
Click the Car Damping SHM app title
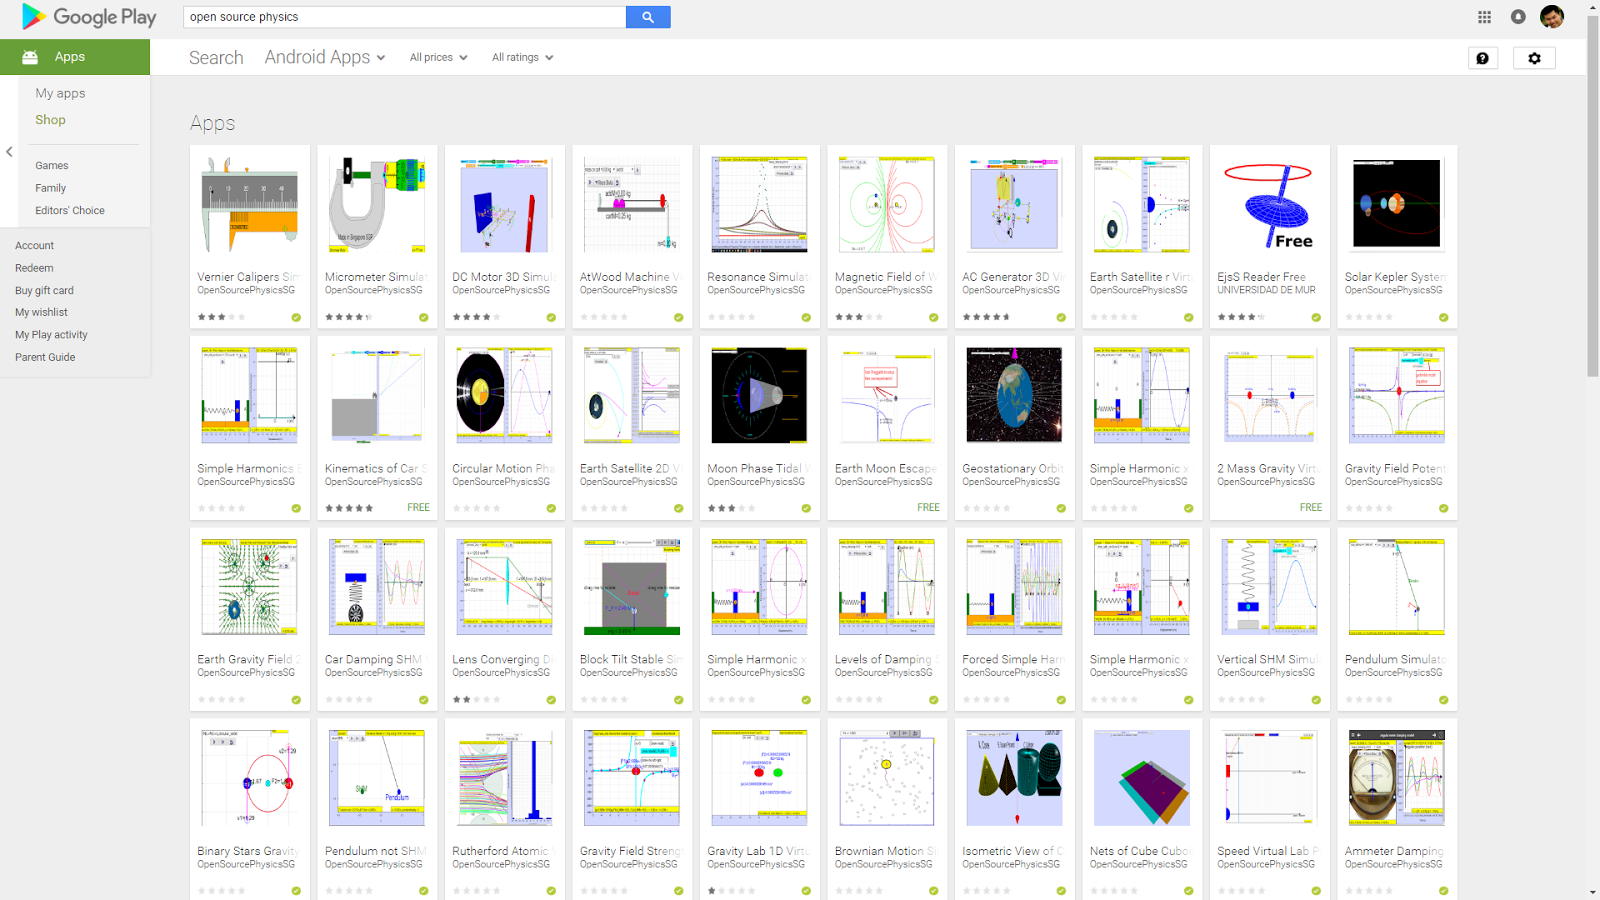[375, 660]
